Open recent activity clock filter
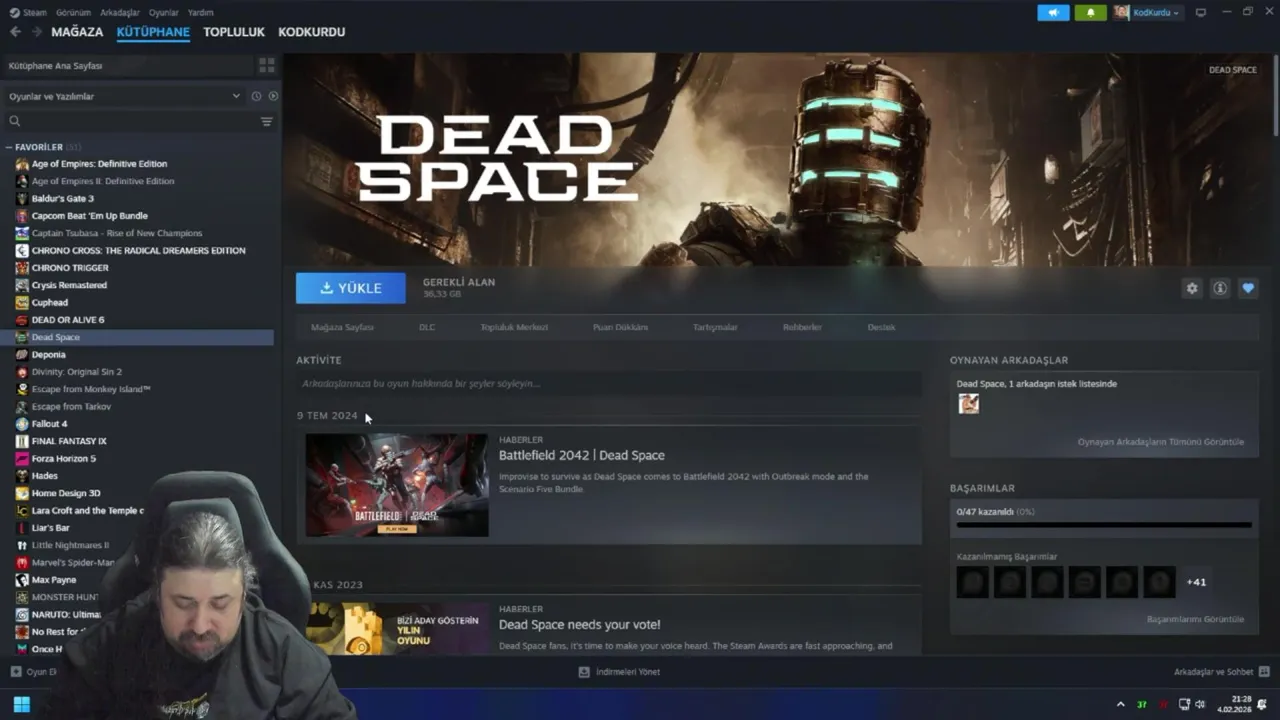1280x720 pixels. coord(256,96)
